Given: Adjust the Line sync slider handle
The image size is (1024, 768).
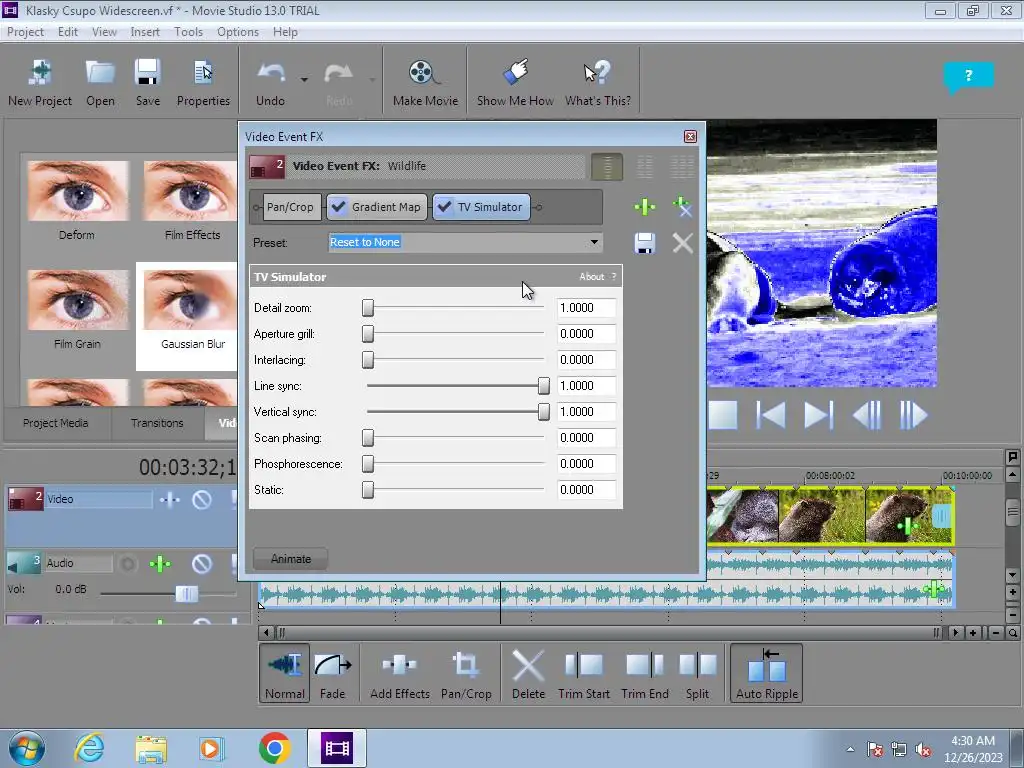Looking at the screenshot, I should click(x=543, y=386).
